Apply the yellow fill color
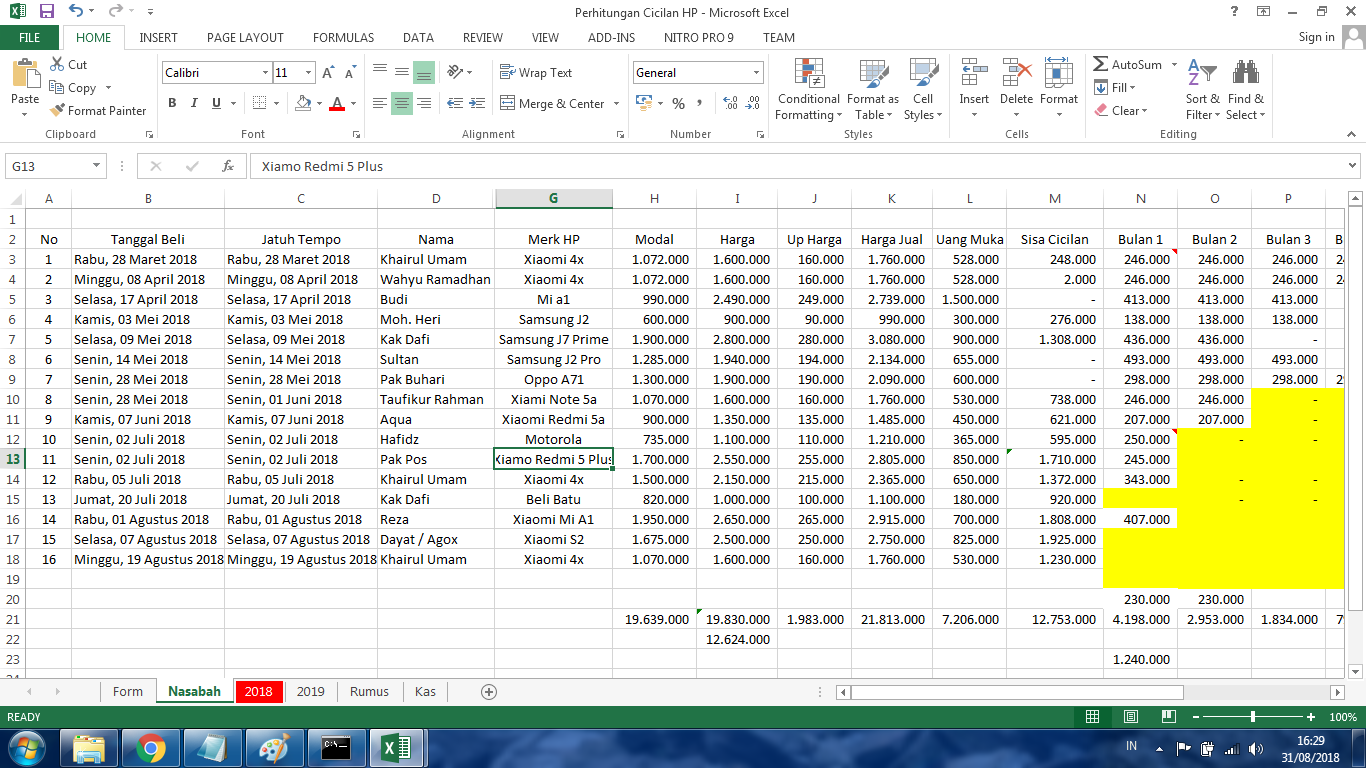The image size is (1366, 768). tap(301, 103)
